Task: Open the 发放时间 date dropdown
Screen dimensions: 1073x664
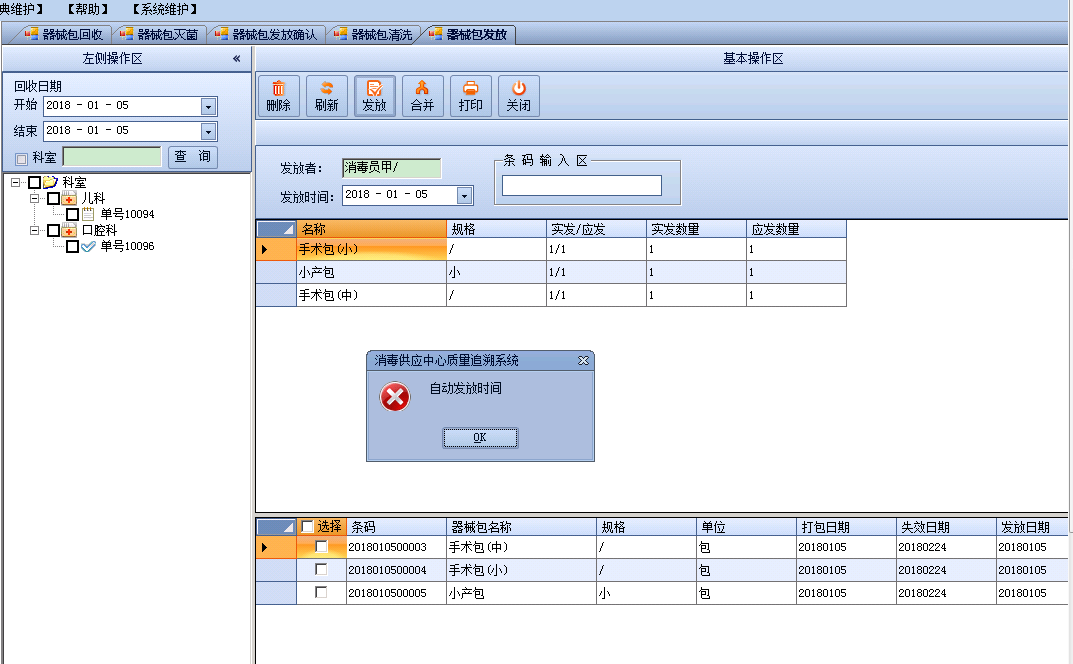Action: (x=465, y=196)
